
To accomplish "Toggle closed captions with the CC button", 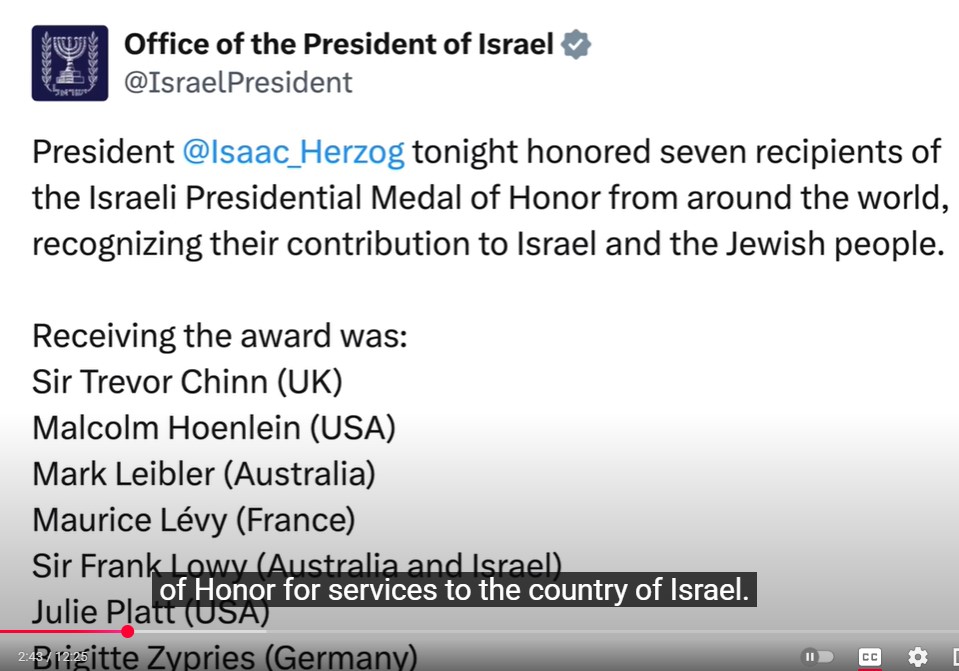I will click(x=870, y=657).
